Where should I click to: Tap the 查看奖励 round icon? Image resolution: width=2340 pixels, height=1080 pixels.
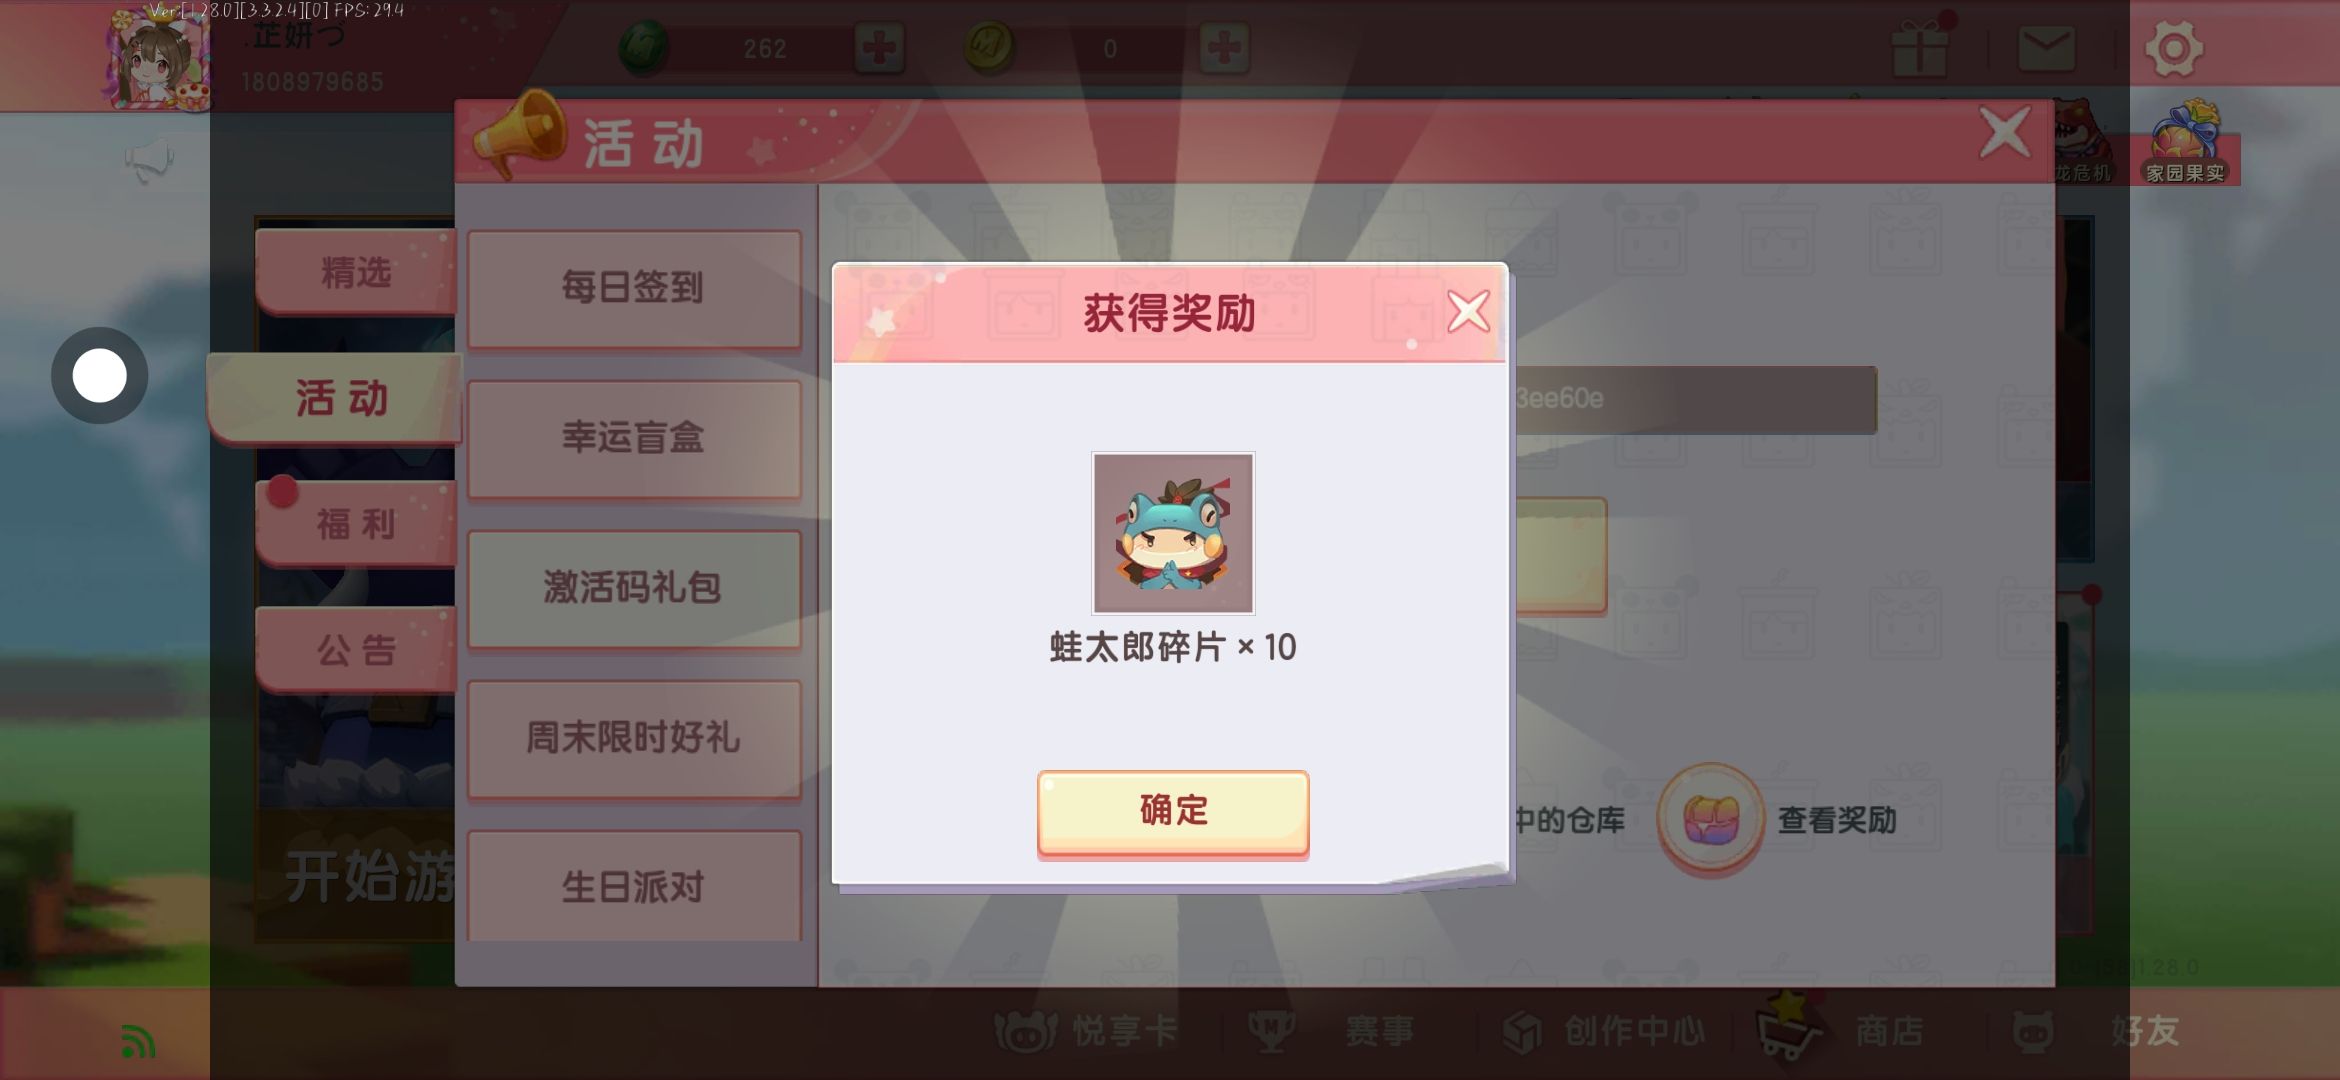click(1711, 820)
